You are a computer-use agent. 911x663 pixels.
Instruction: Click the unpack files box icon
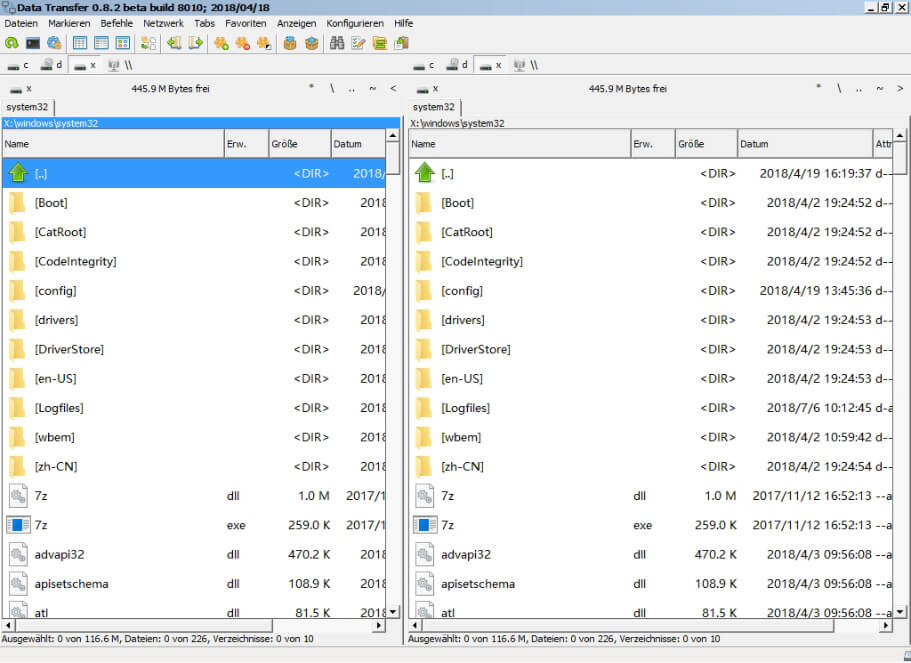(x=311, y=43)
